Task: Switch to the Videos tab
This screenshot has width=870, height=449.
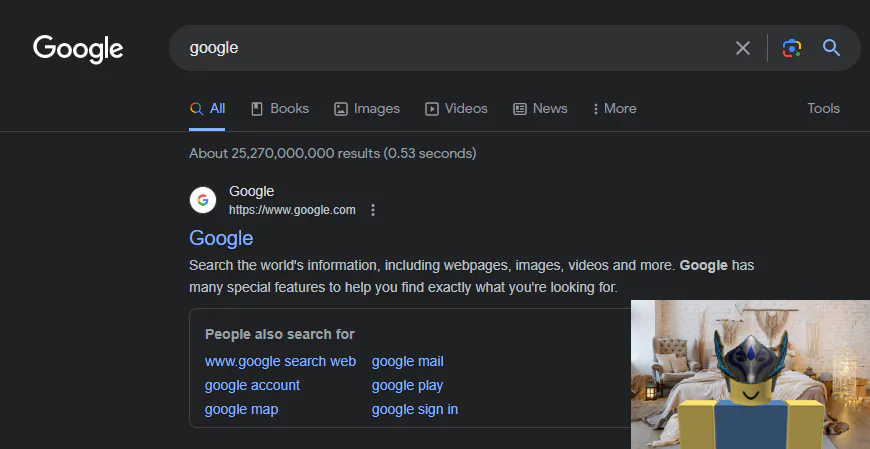Action: [456, 108]
